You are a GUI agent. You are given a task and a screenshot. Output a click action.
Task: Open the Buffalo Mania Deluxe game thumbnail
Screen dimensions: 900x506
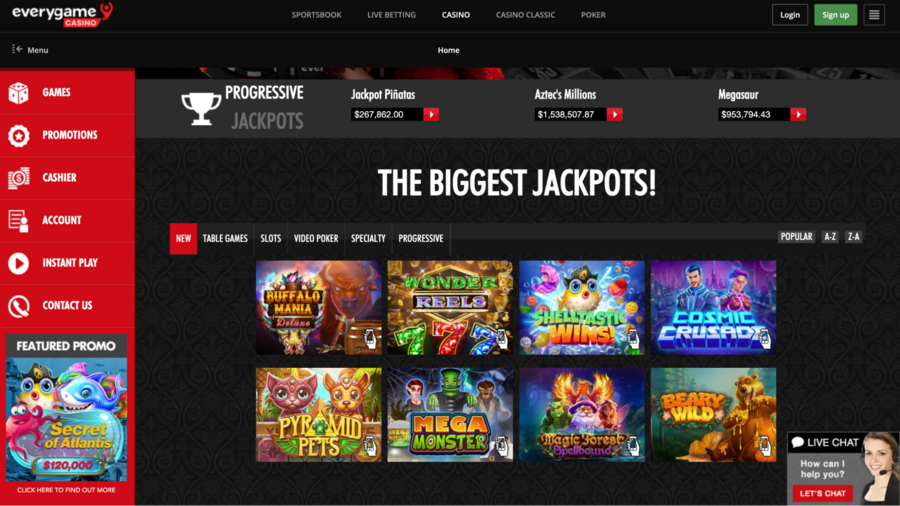click(x=319, y=308)
